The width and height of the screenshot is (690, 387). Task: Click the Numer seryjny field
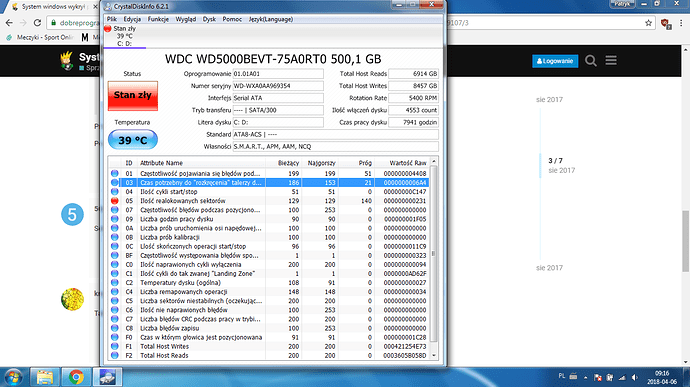click(278, 86)
